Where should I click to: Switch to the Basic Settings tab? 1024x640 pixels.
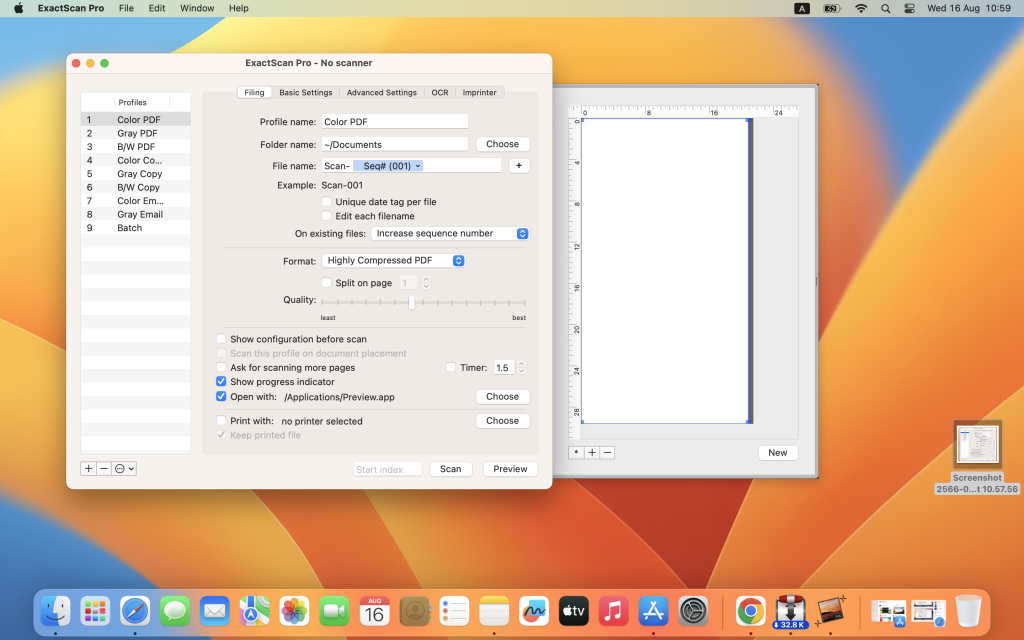(x=306, y=93)
